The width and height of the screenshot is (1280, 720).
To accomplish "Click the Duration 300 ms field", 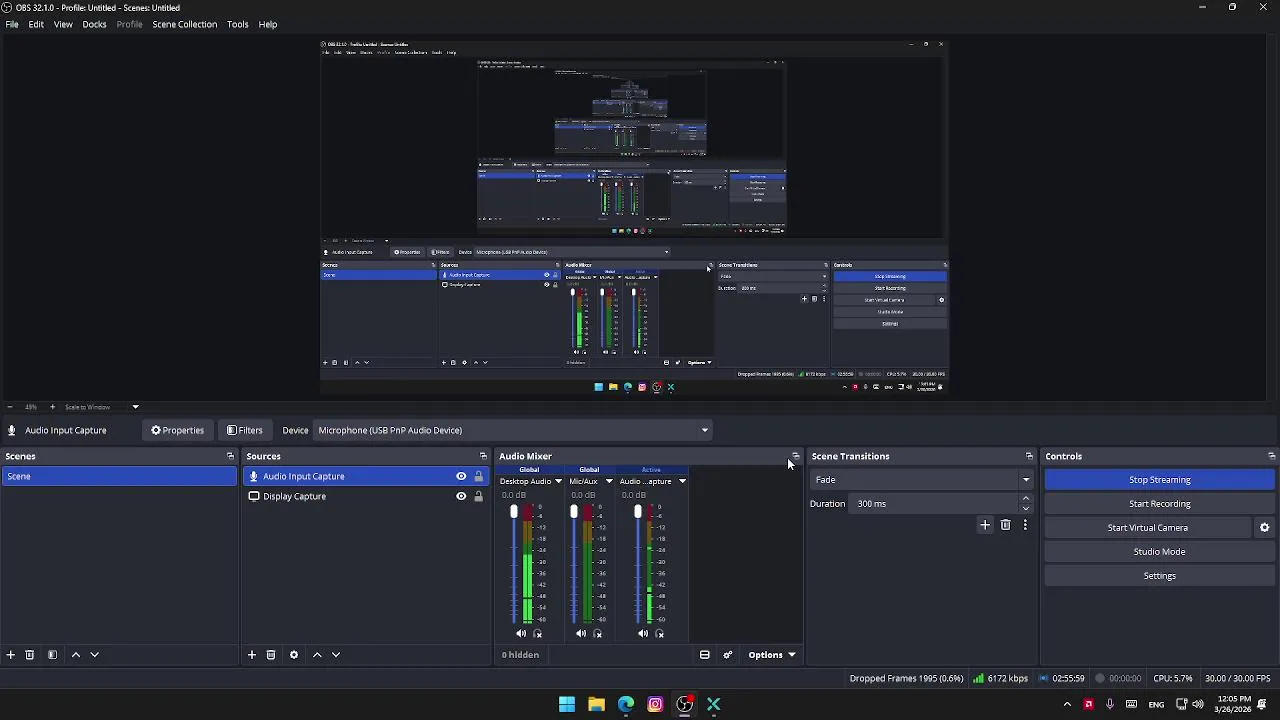I will pyautogui.click(x=935, y=504).
